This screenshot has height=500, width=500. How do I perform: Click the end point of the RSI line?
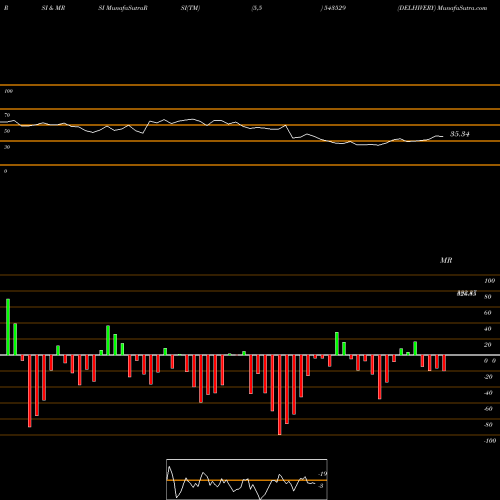coord(443,136)
